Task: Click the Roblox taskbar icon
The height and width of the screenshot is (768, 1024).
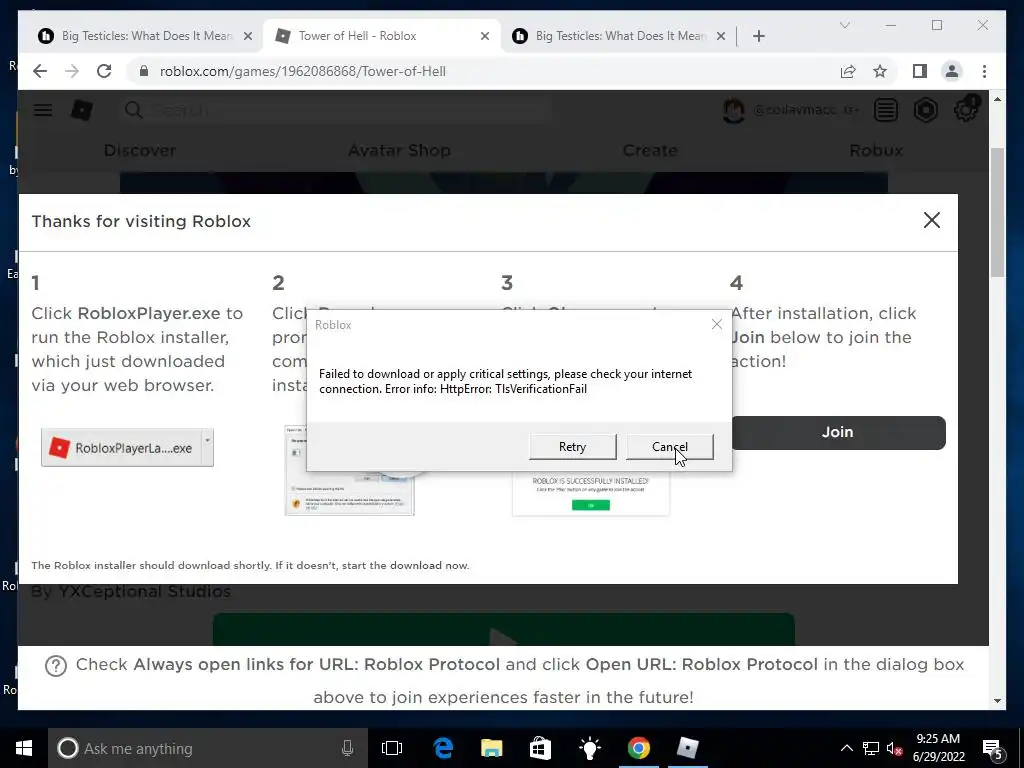Action: (688, 748)
